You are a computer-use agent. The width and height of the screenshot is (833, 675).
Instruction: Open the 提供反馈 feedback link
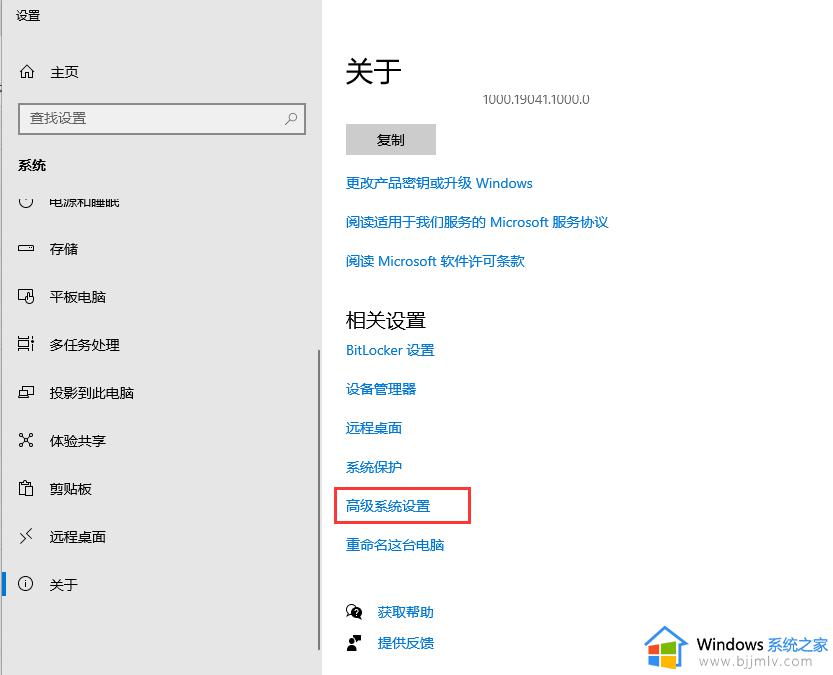point(406,643)
